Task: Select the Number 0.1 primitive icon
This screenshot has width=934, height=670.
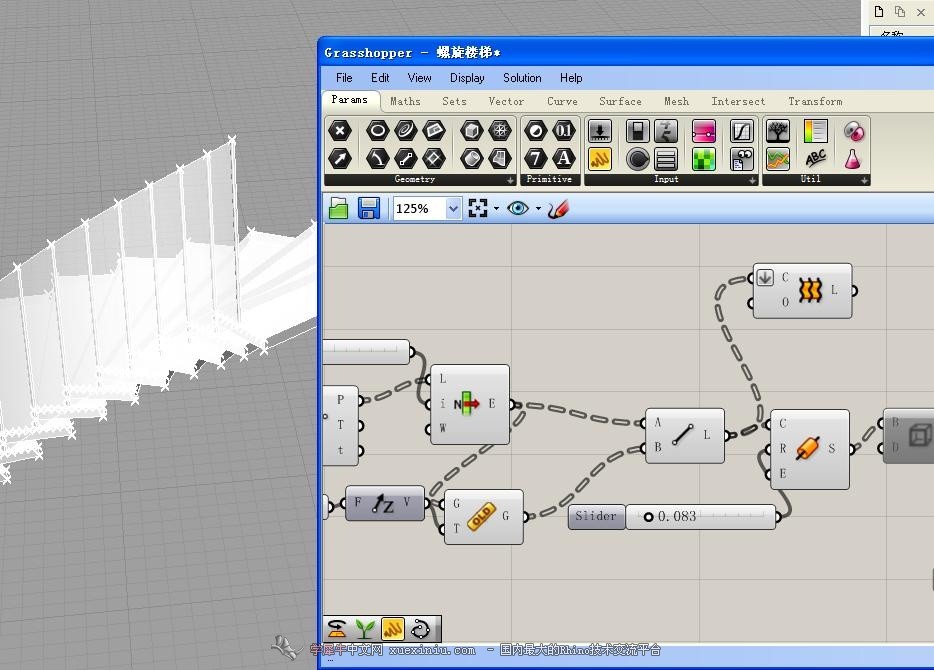Action: 563,130
